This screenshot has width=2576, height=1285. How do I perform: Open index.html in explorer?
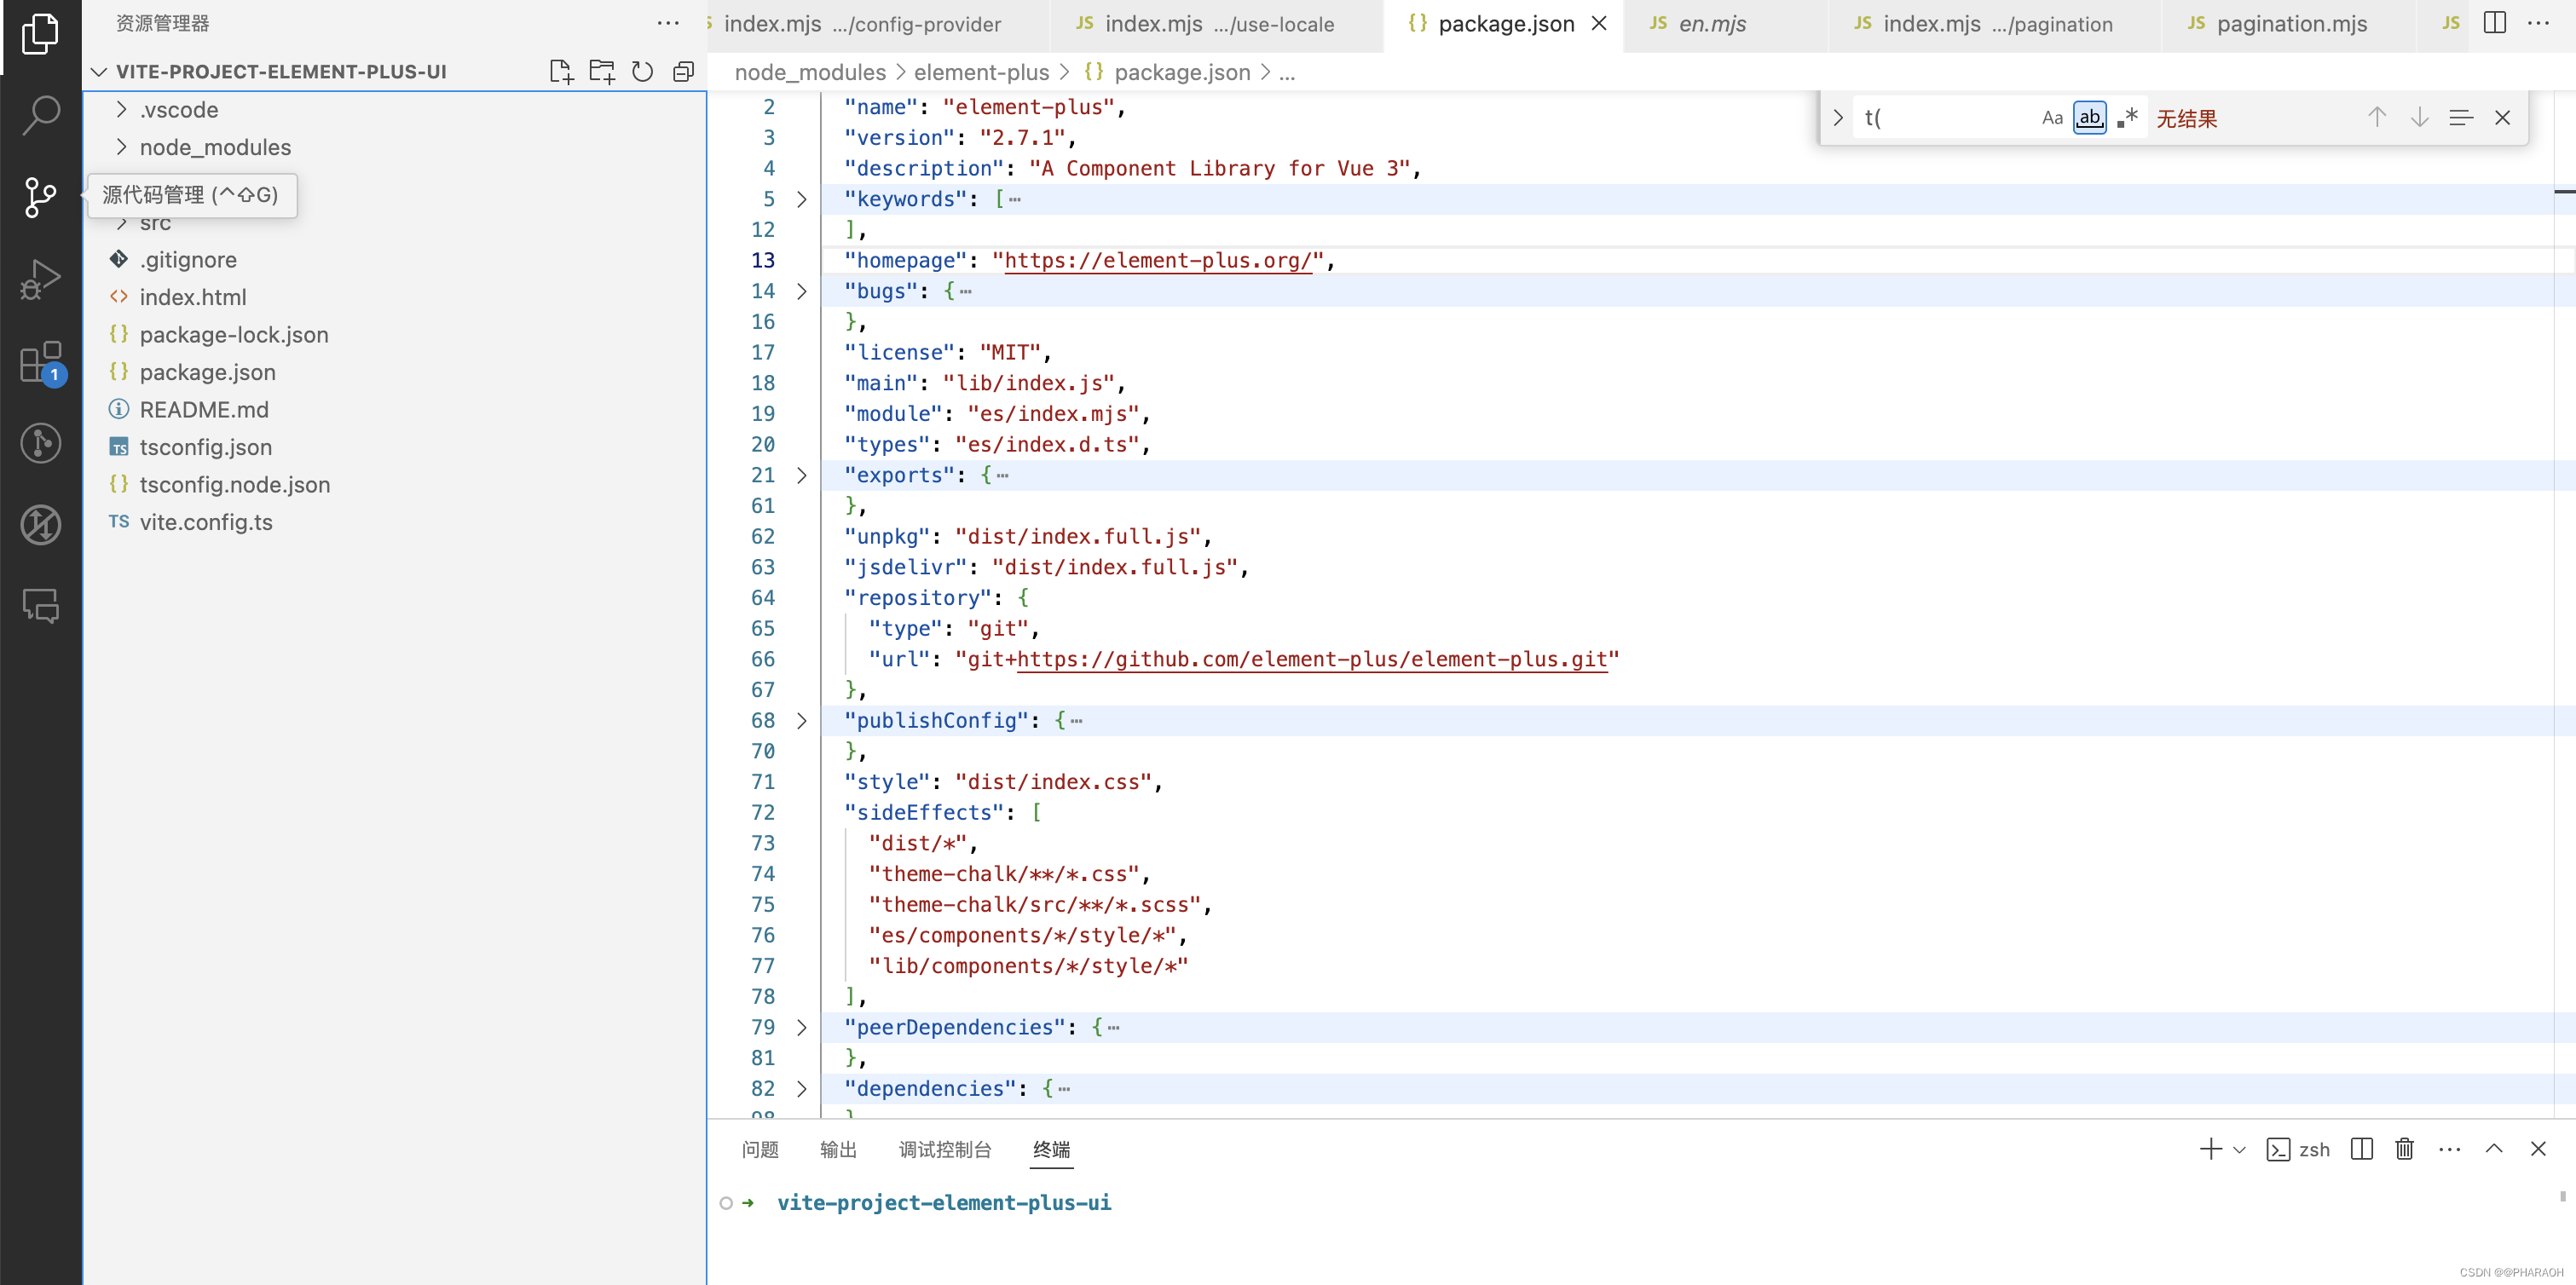[x=395, y=297]
